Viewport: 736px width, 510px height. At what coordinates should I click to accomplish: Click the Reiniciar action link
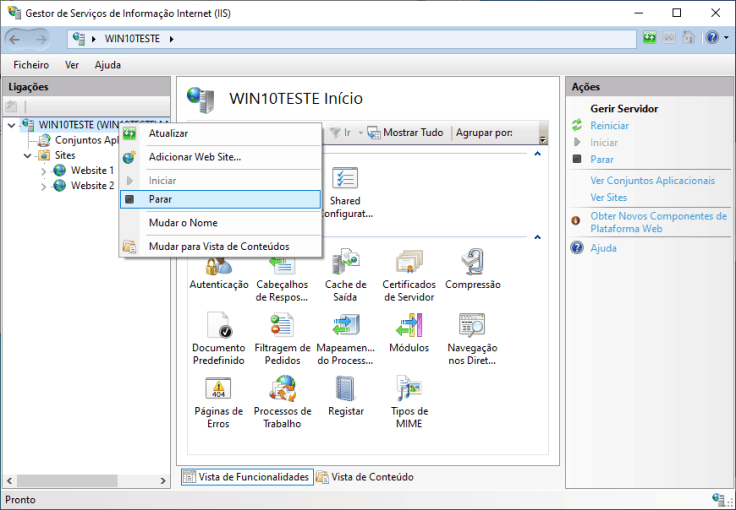tap(609, 126)
